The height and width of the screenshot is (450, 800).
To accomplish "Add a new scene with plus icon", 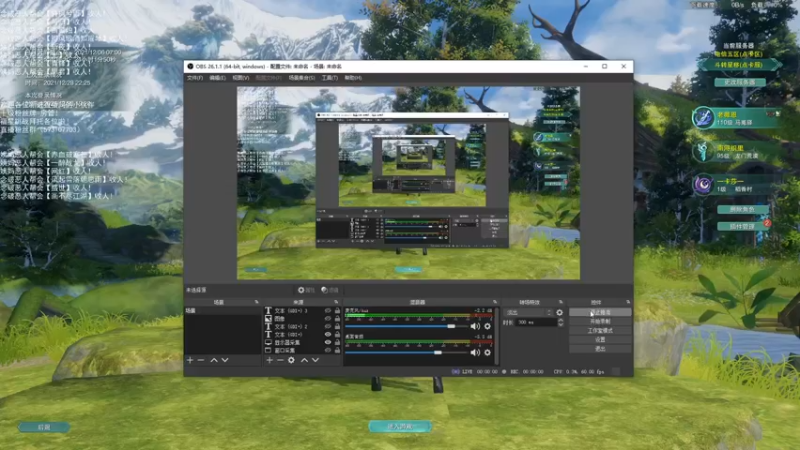I will [x=190, y=360].
